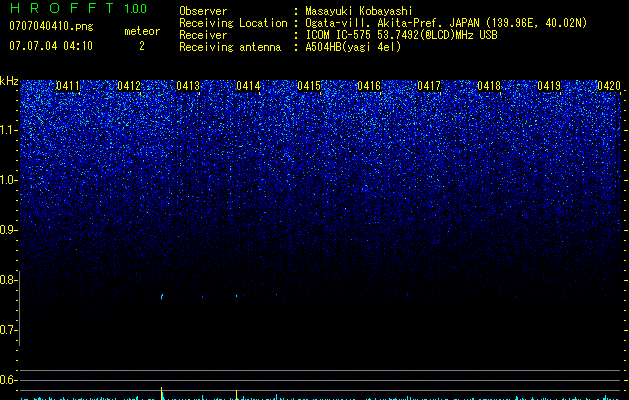Click the 0416 time marker

pos(369,86)
